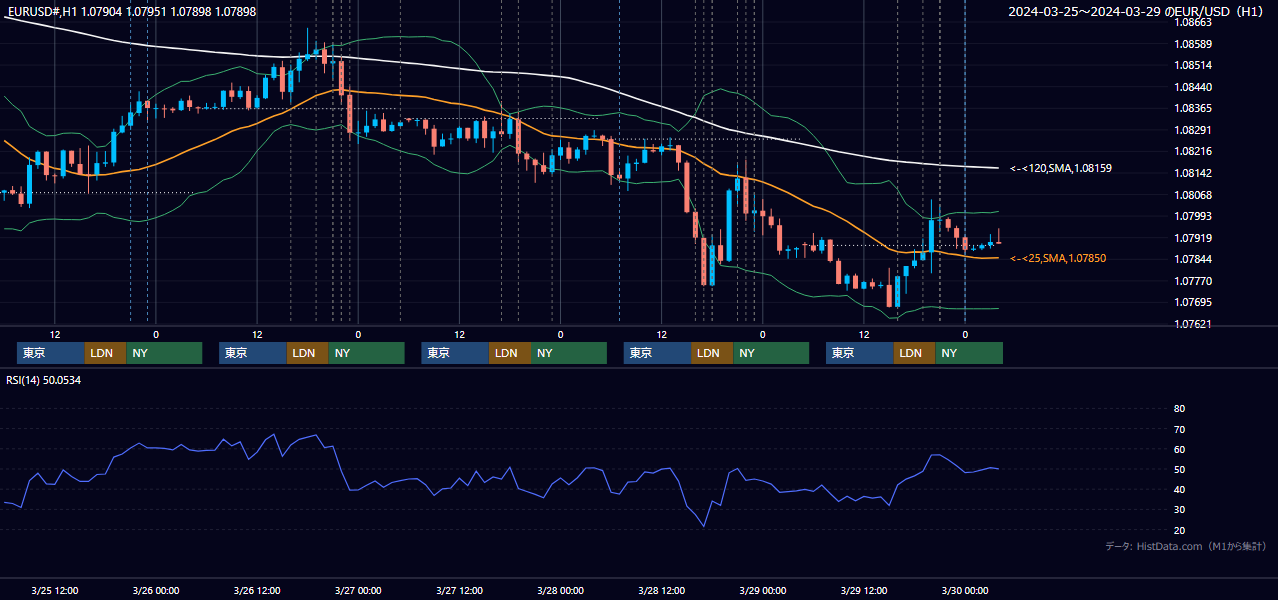Click the 3/30 00:00 date axis label
Screen dimensions: 1278x600
click(x=964, y=590)
